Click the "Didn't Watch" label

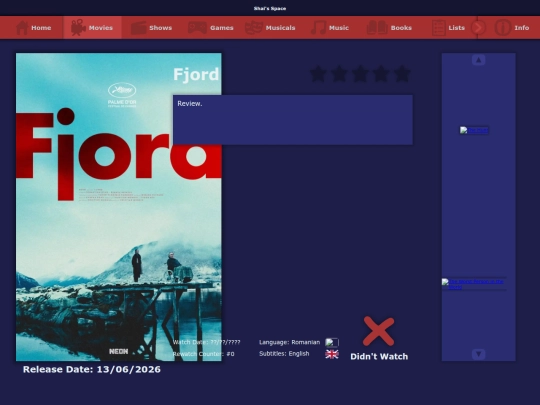[379, 356]
